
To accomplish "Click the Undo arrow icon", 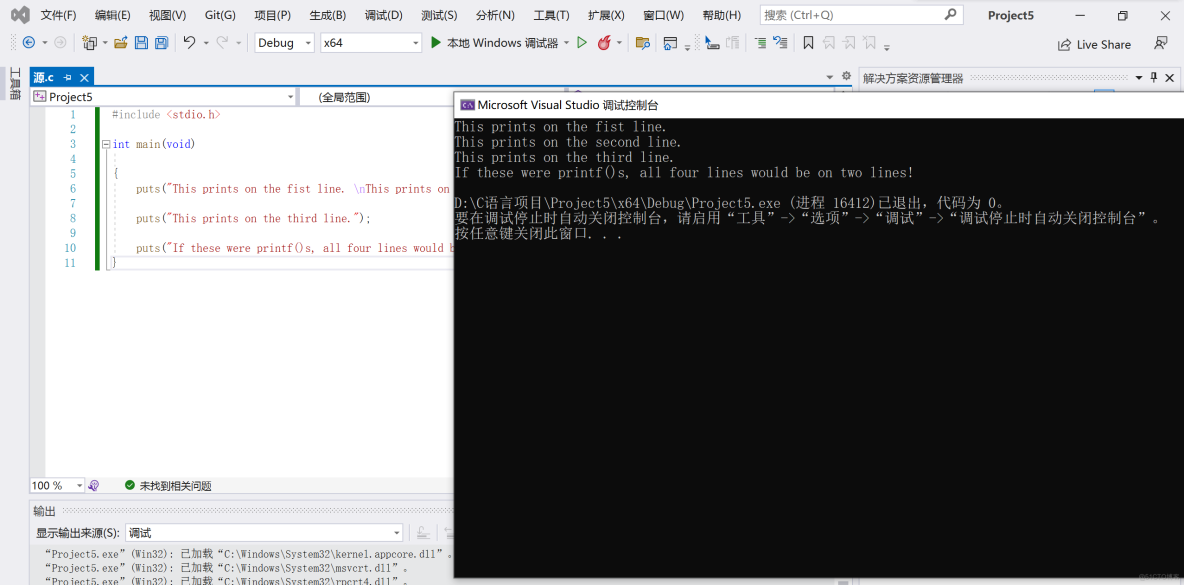I will point(190,43).
